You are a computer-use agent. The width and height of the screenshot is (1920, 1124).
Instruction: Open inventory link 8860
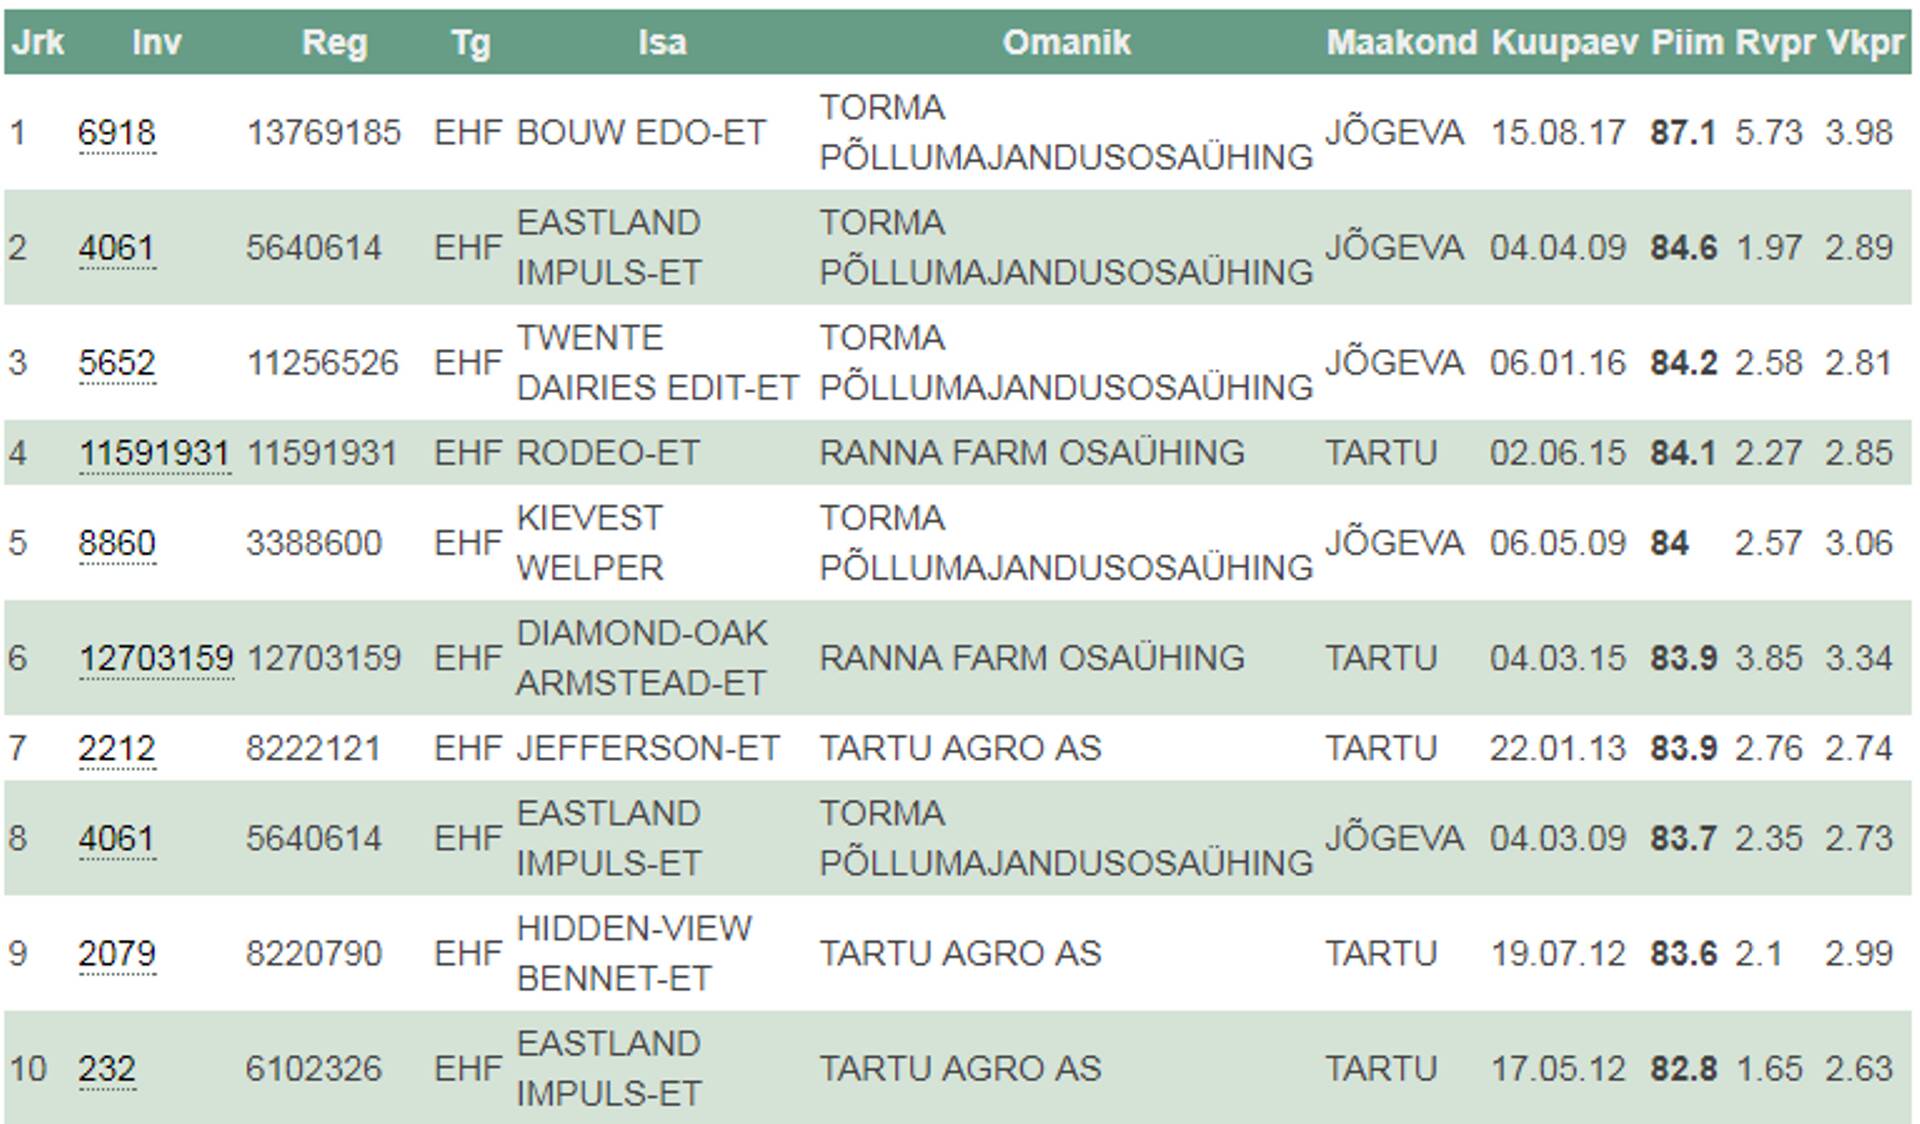point(116,543)
